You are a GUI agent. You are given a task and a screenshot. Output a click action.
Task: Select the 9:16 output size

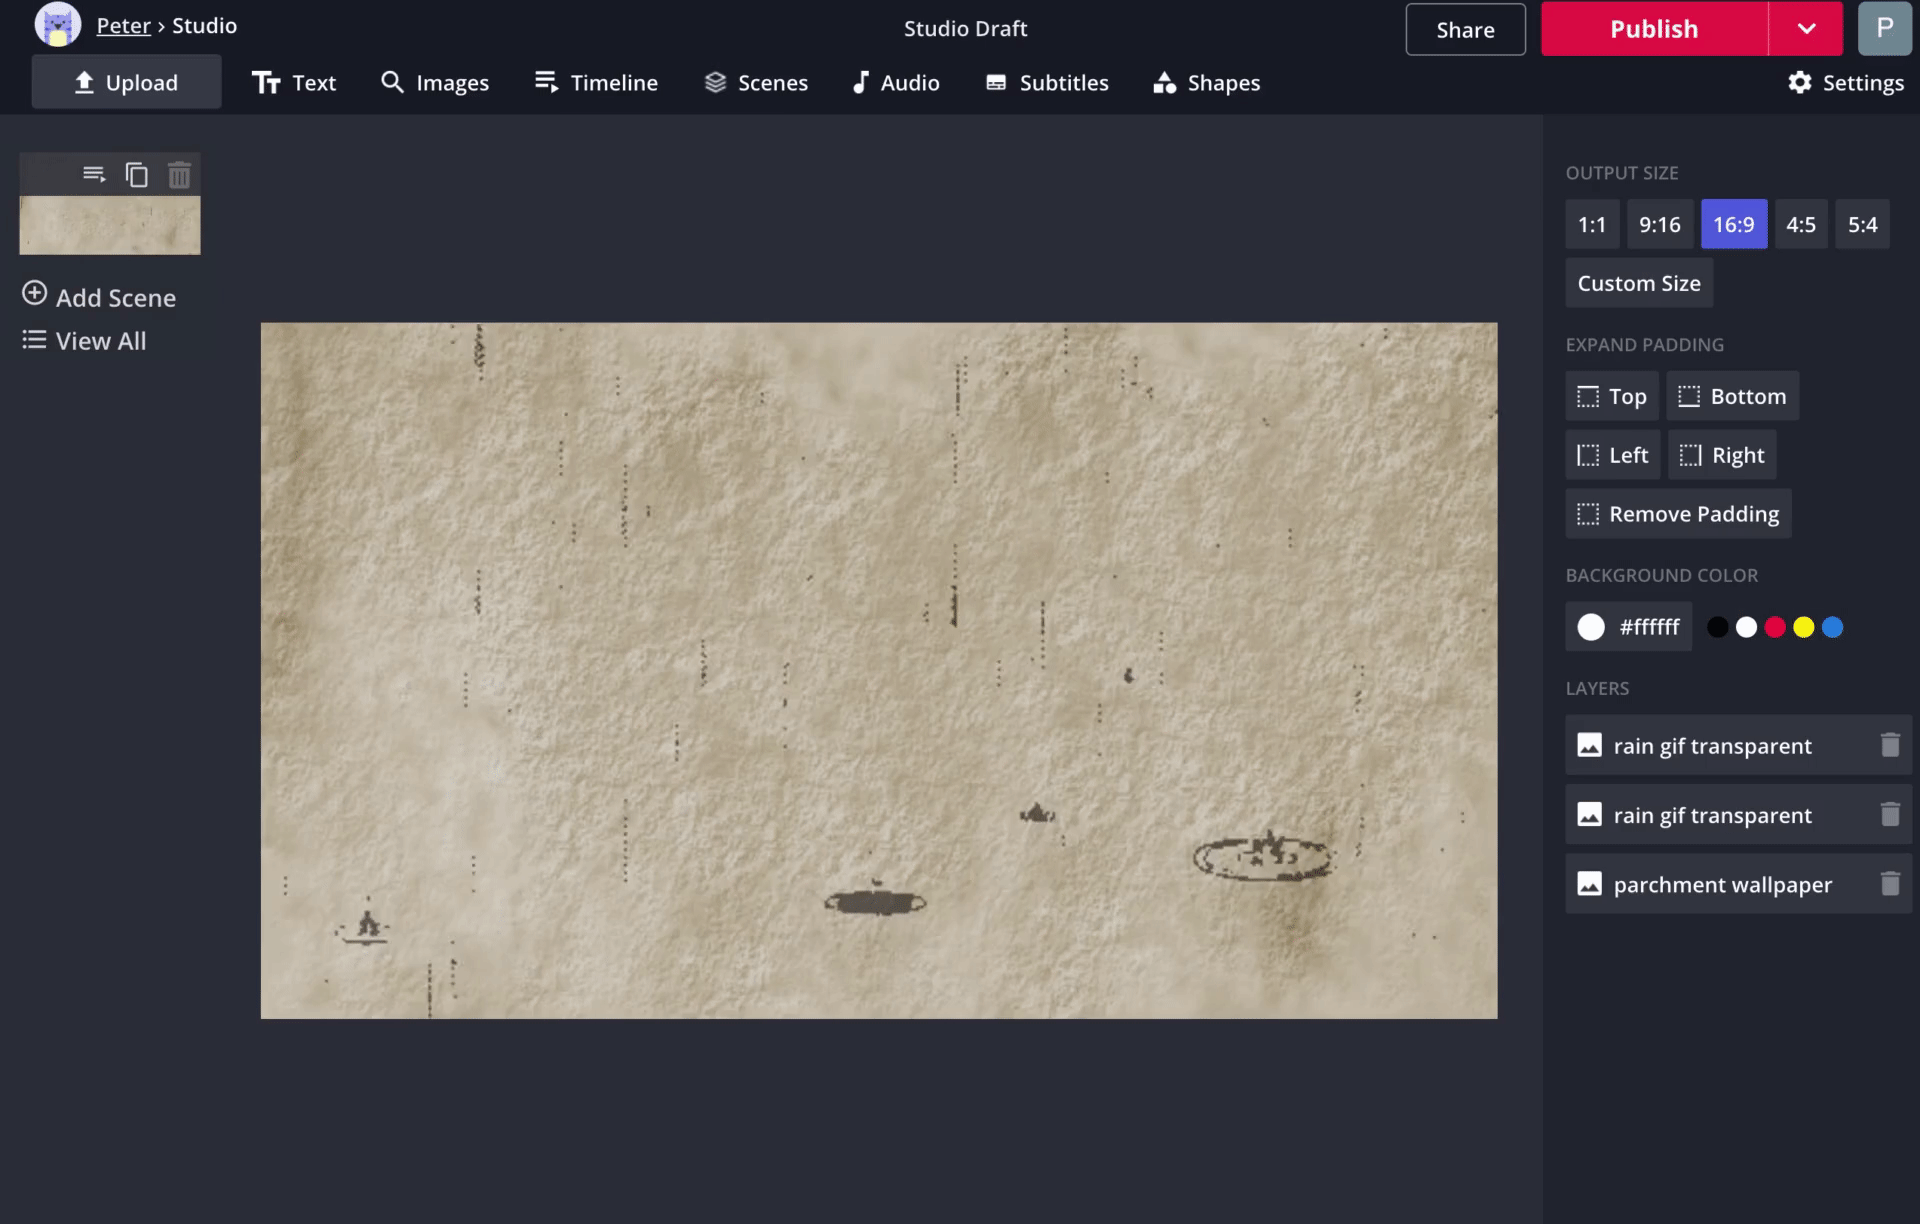pos(1659,224)
